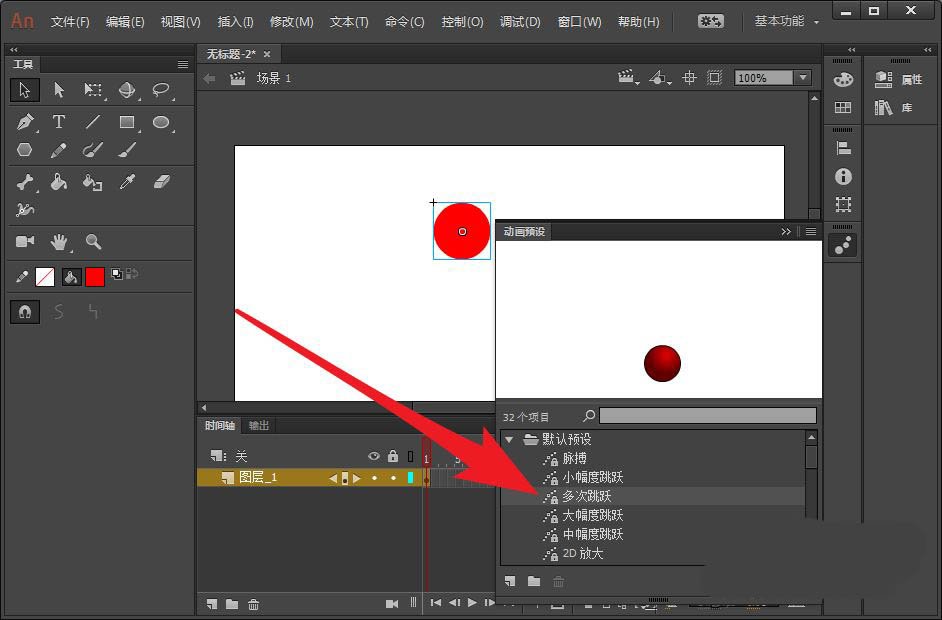Select the Subselection tool
Image resolution: width=942 pixels, height=620 pixels.
click(59, 90)
